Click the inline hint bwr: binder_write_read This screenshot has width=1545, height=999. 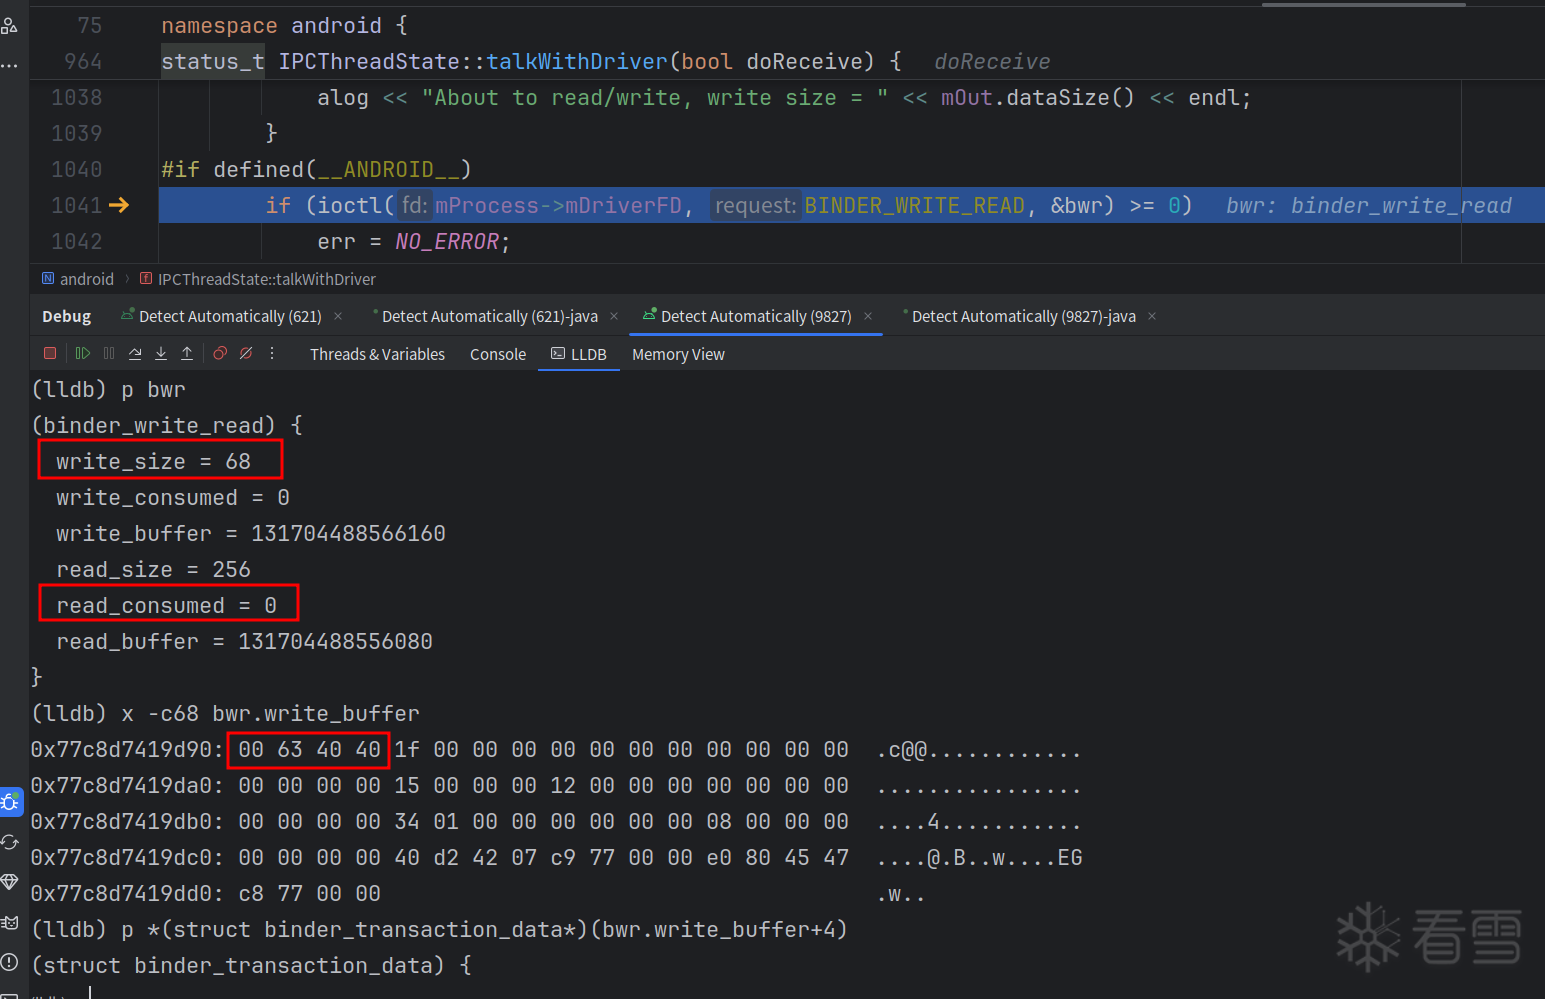coord(1369,205)
